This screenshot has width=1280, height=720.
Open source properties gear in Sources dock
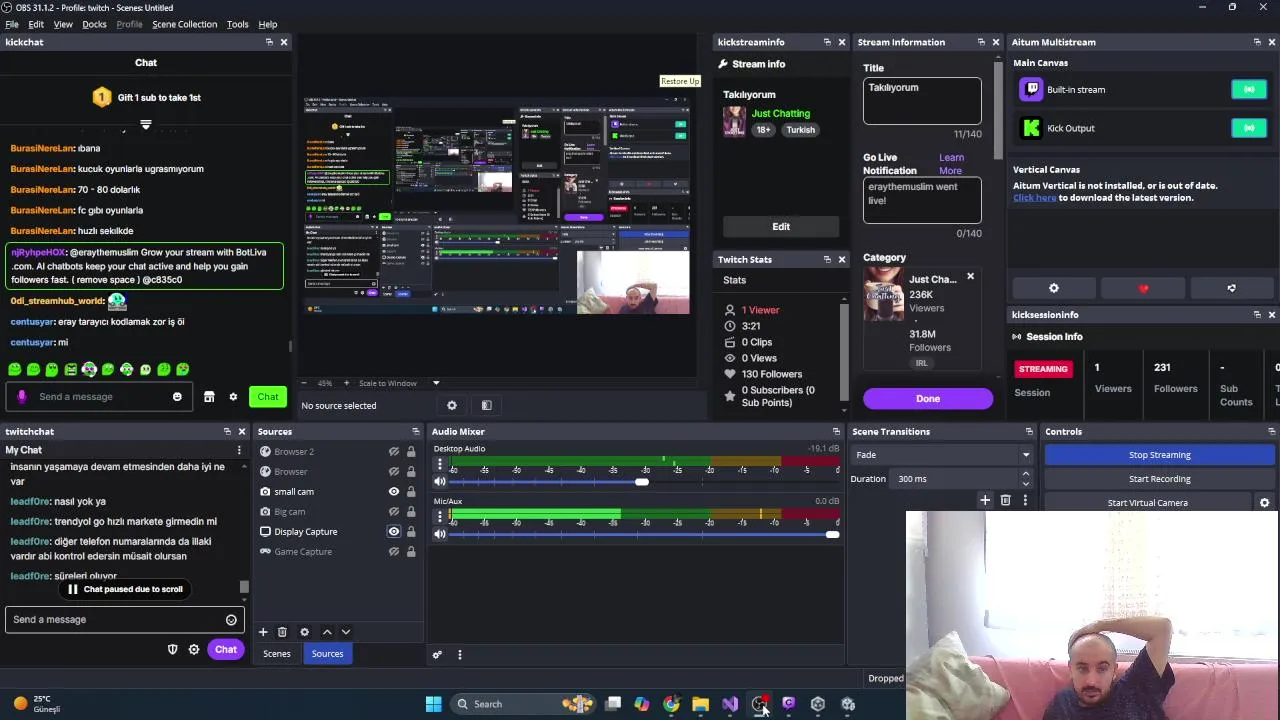pos(304,632)
